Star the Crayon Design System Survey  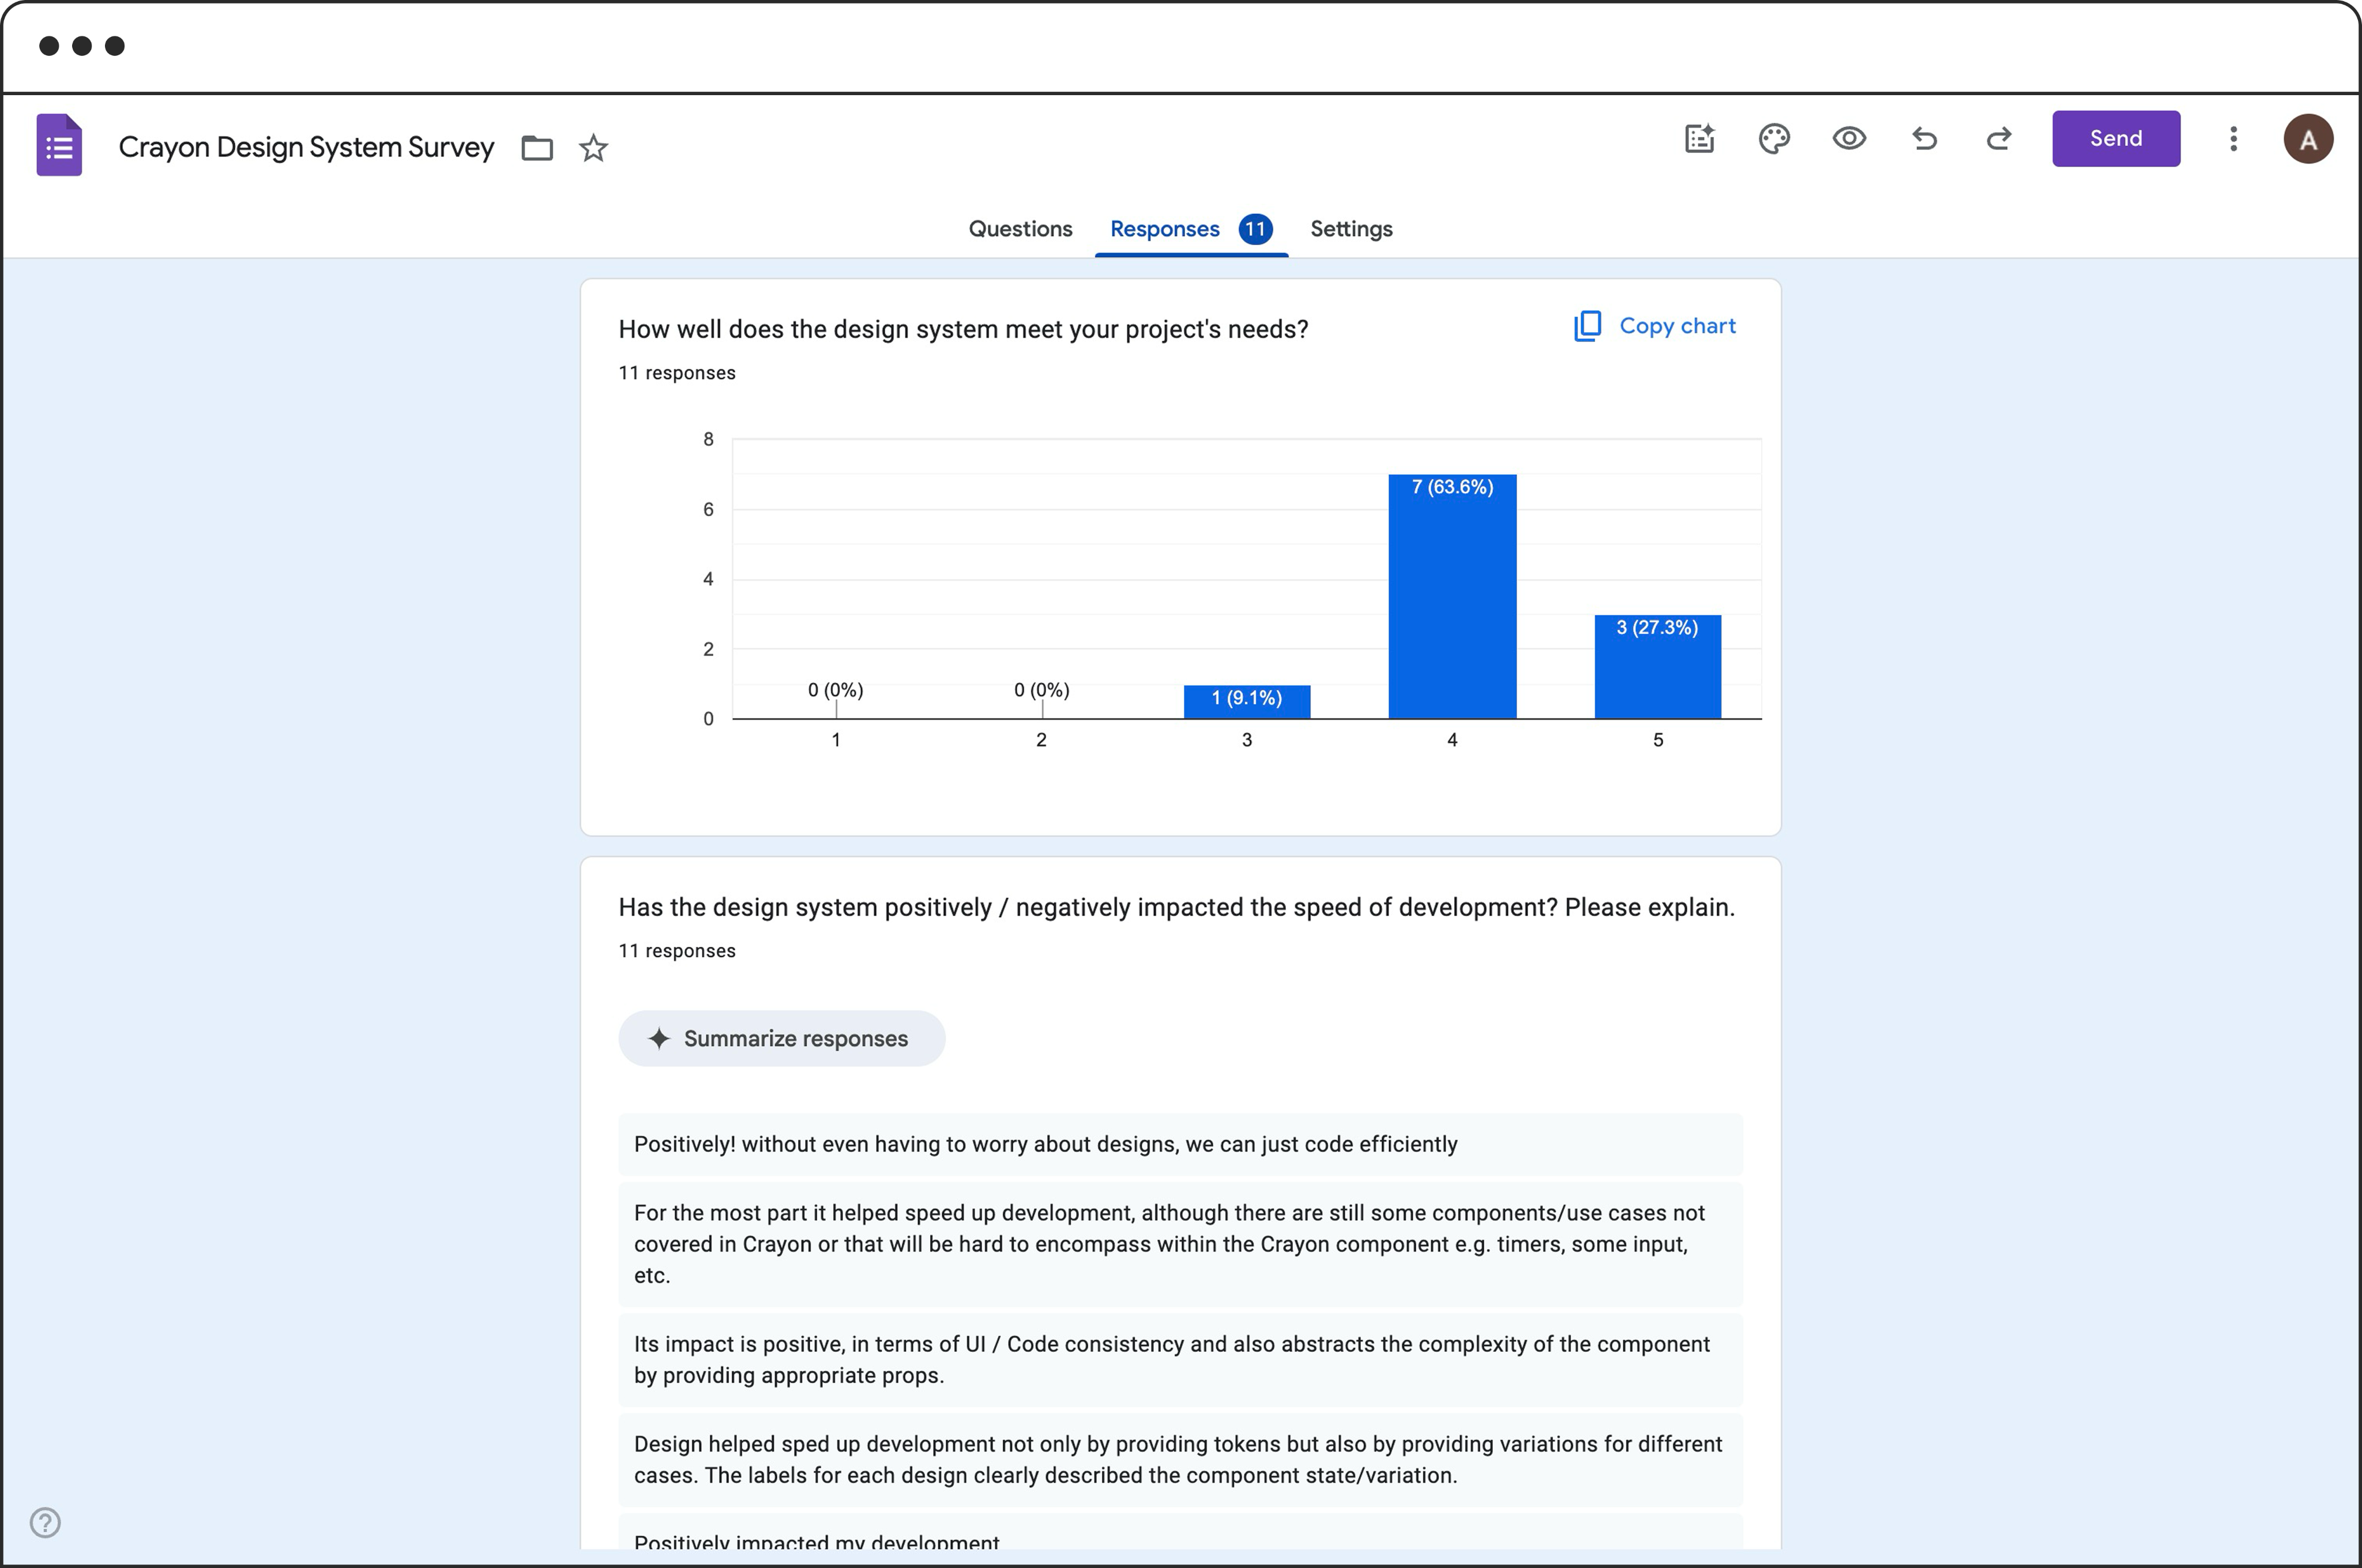(x=594, y=148)
